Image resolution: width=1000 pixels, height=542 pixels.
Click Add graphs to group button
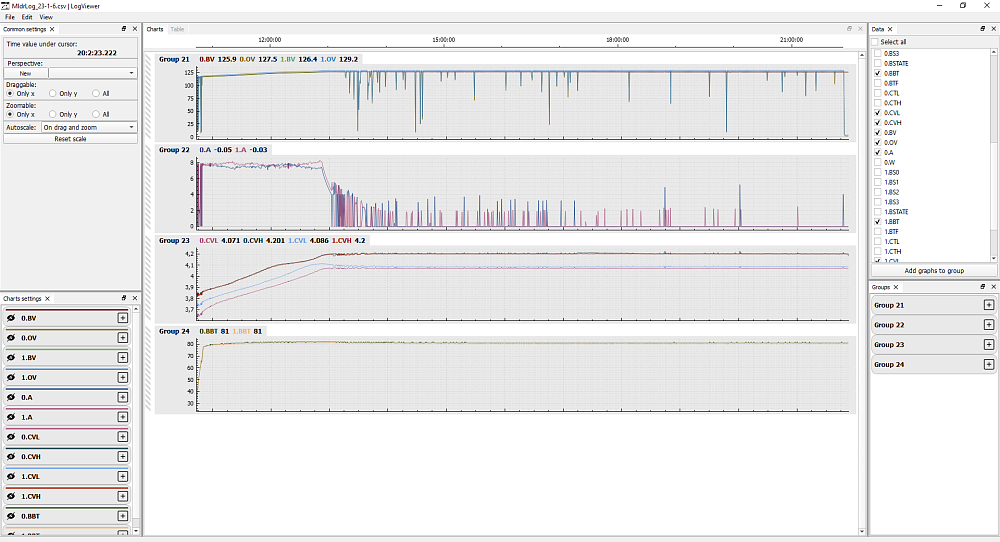tap(934, 271)
